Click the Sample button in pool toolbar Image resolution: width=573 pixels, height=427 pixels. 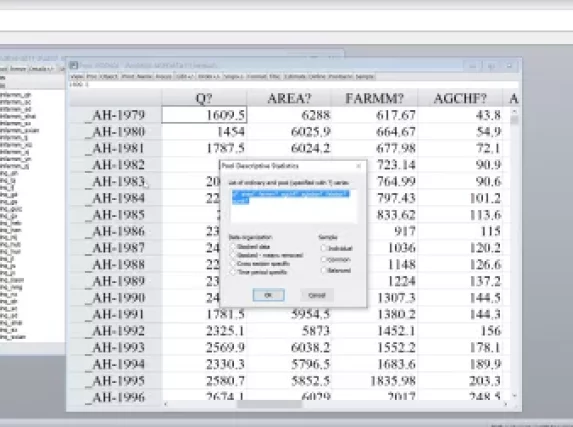[x=365, y=76]
